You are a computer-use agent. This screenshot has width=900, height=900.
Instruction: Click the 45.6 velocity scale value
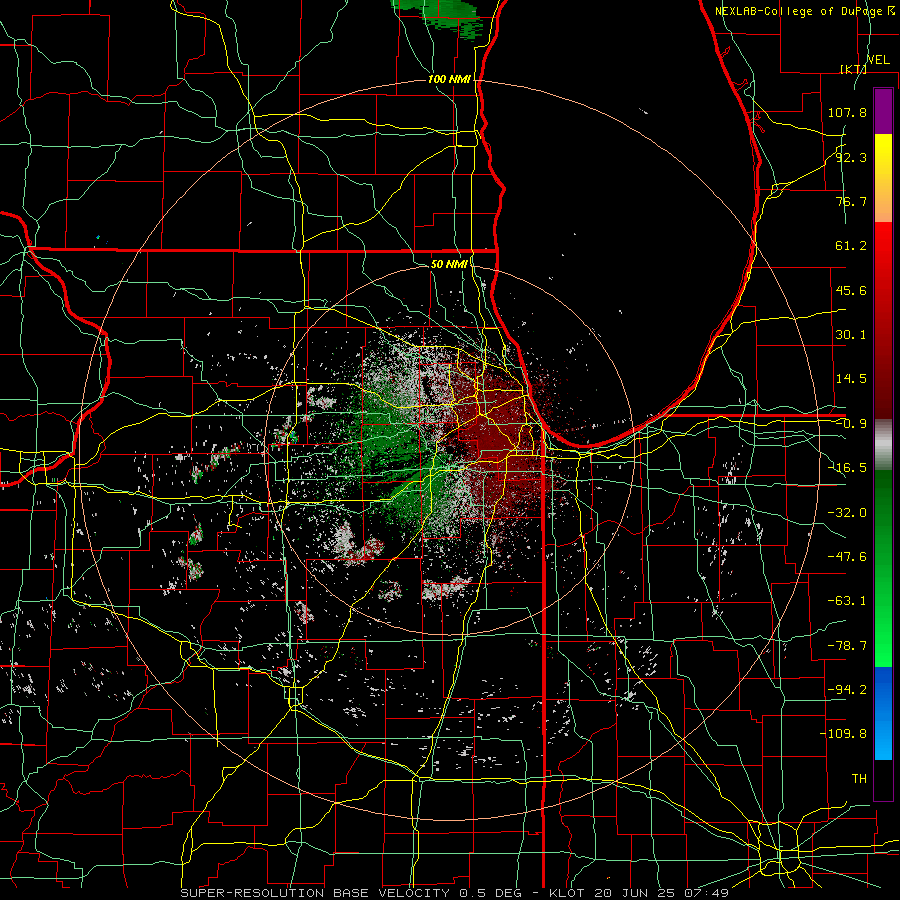[x=851, y=290]
